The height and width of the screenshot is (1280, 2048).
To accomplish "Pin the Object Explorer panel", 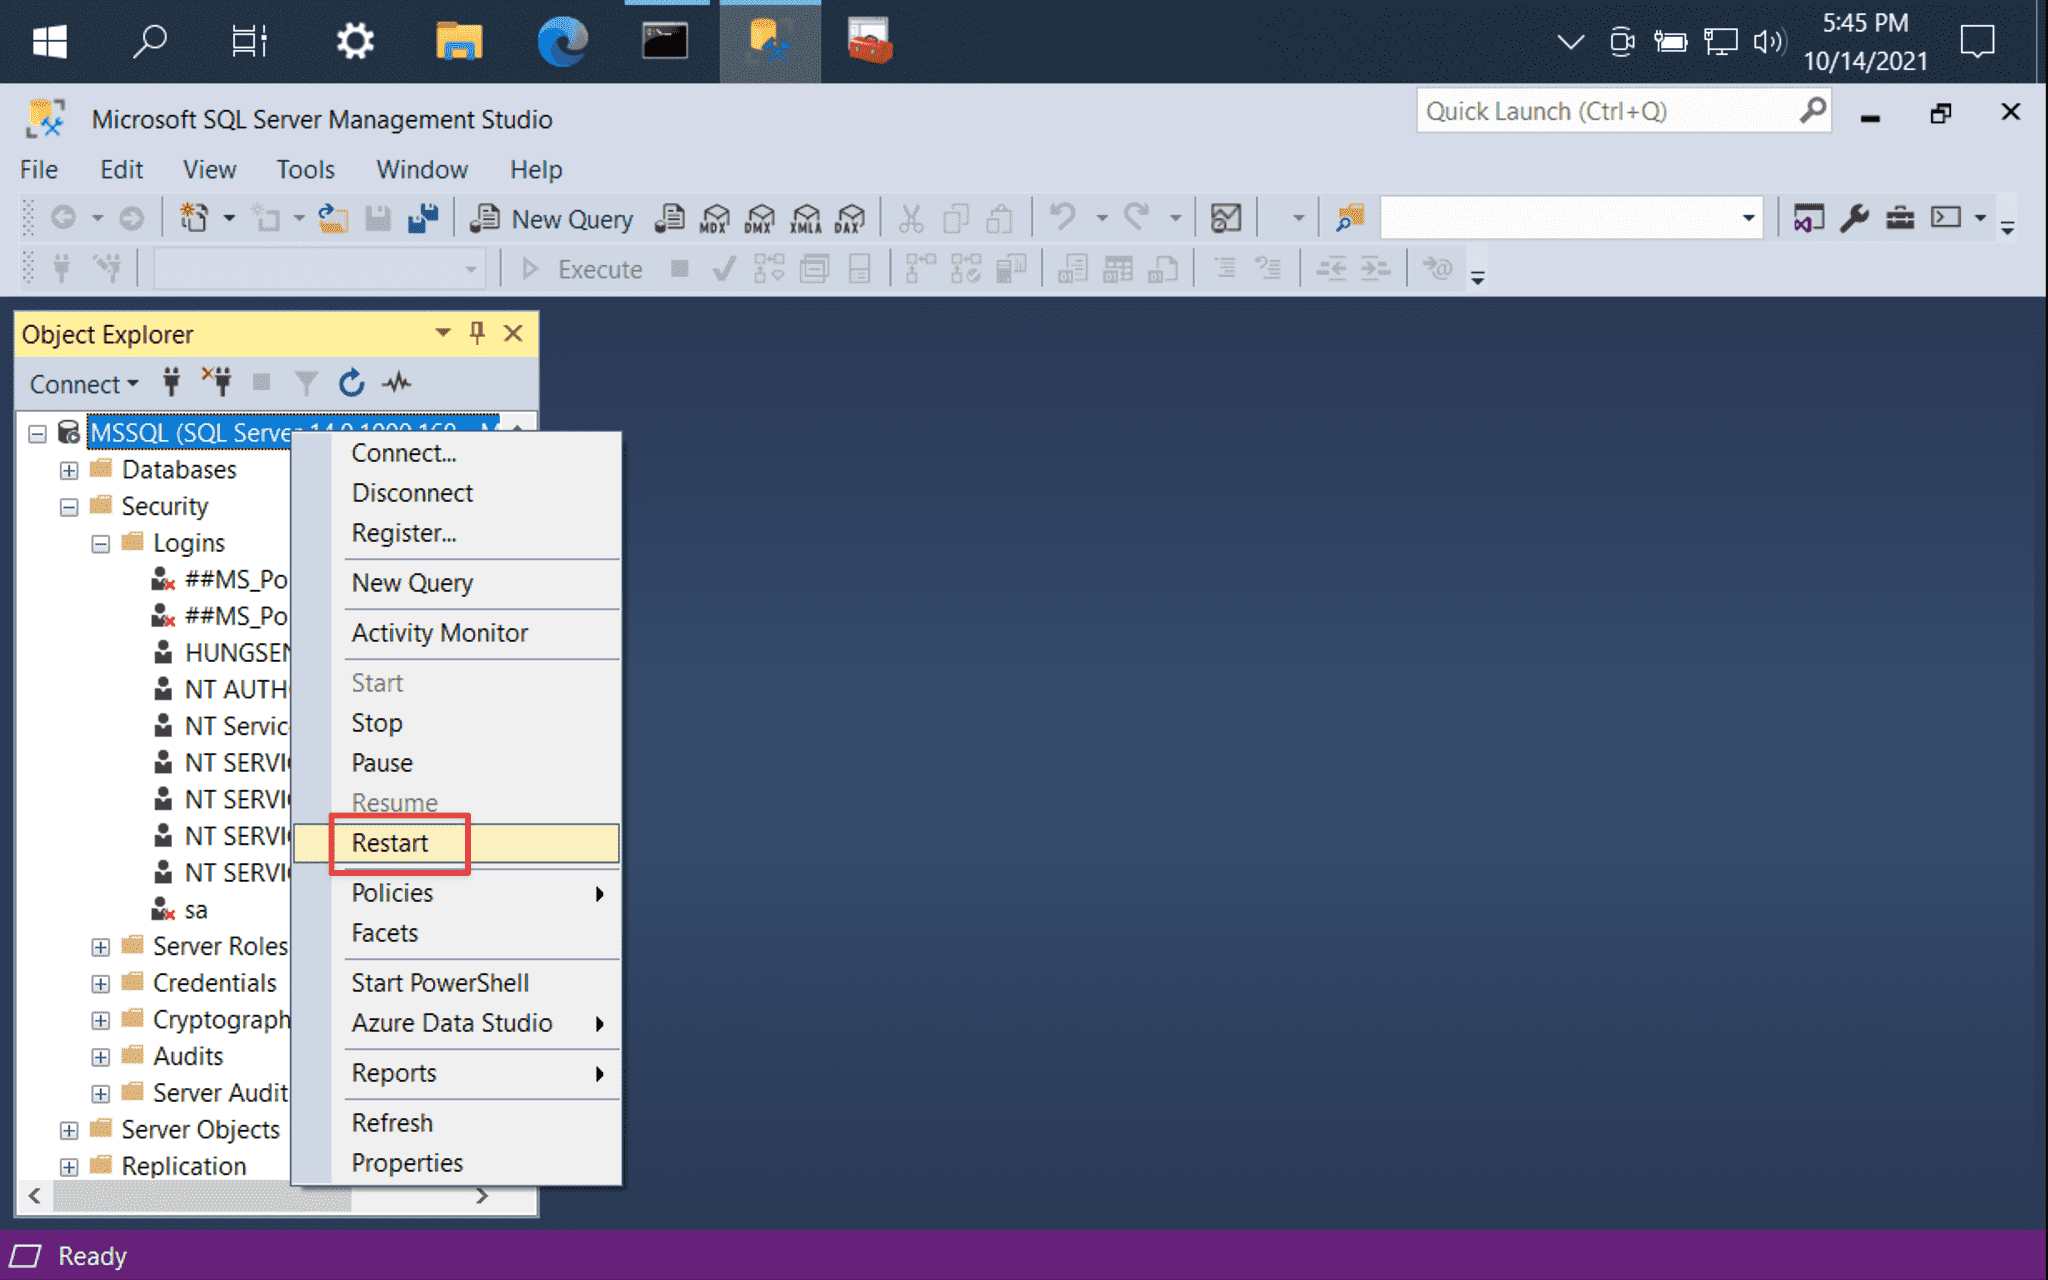I will coord(477,333).
